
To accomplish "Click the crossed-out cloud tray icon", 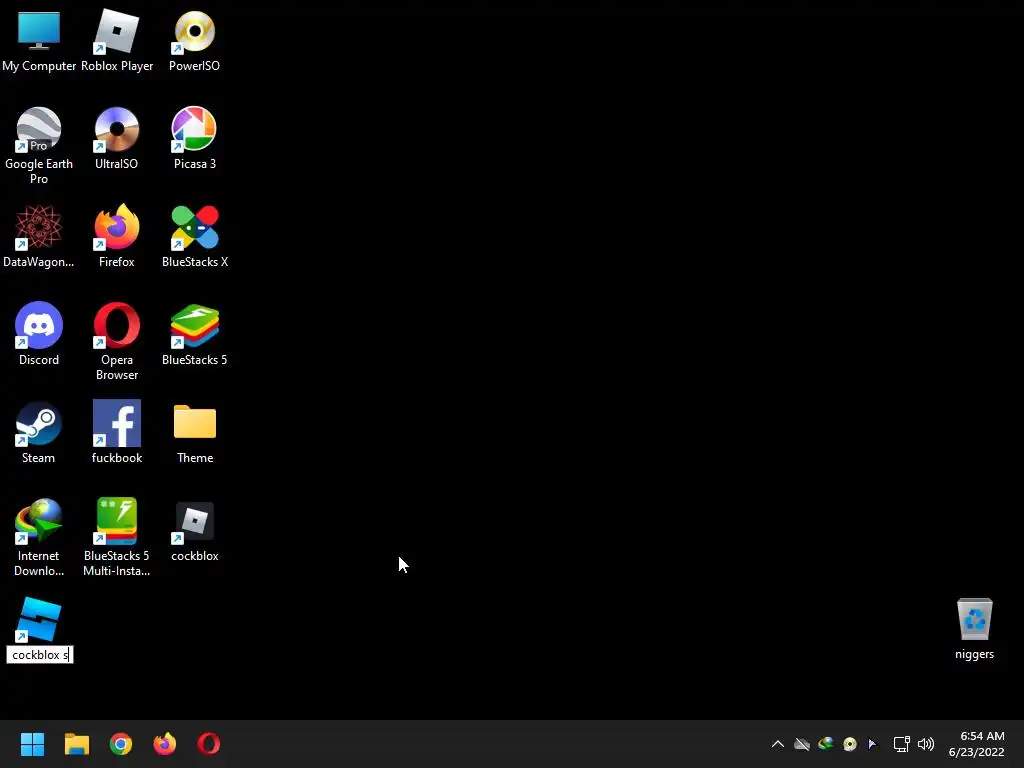I will pyautogui.click(x=802, y=744).
